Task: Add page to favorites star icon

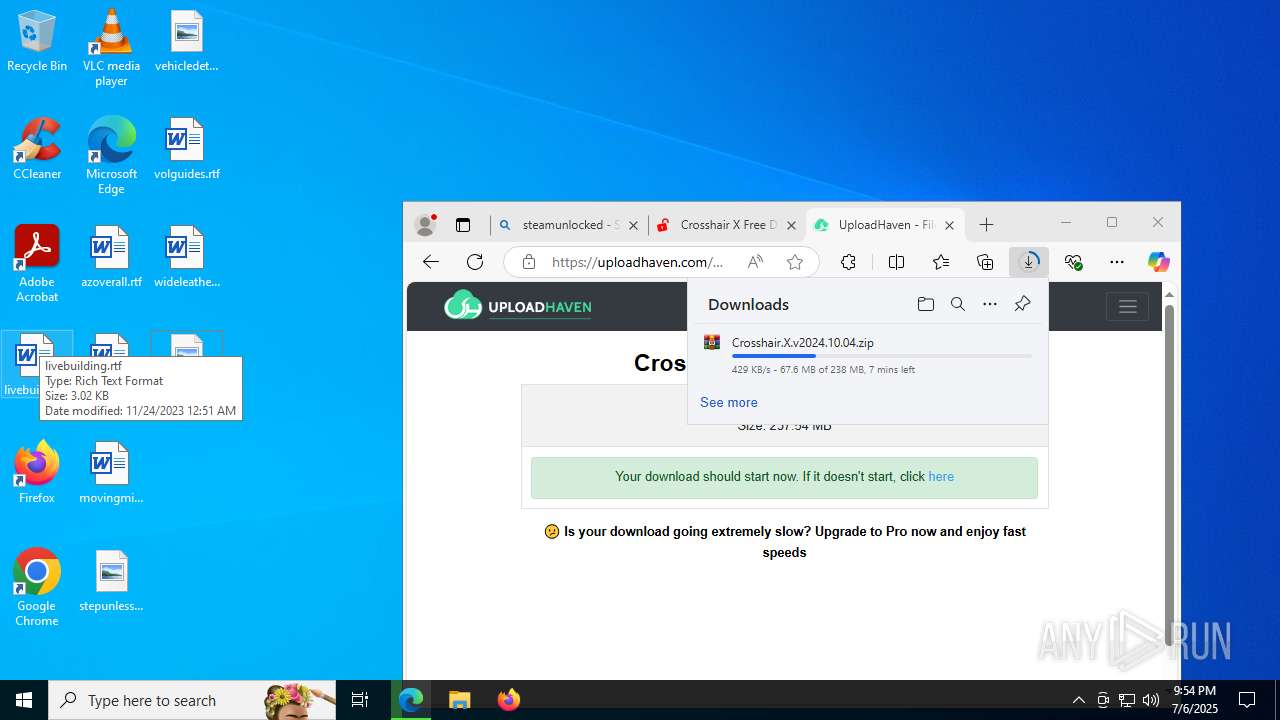Action: coord(795,262)
